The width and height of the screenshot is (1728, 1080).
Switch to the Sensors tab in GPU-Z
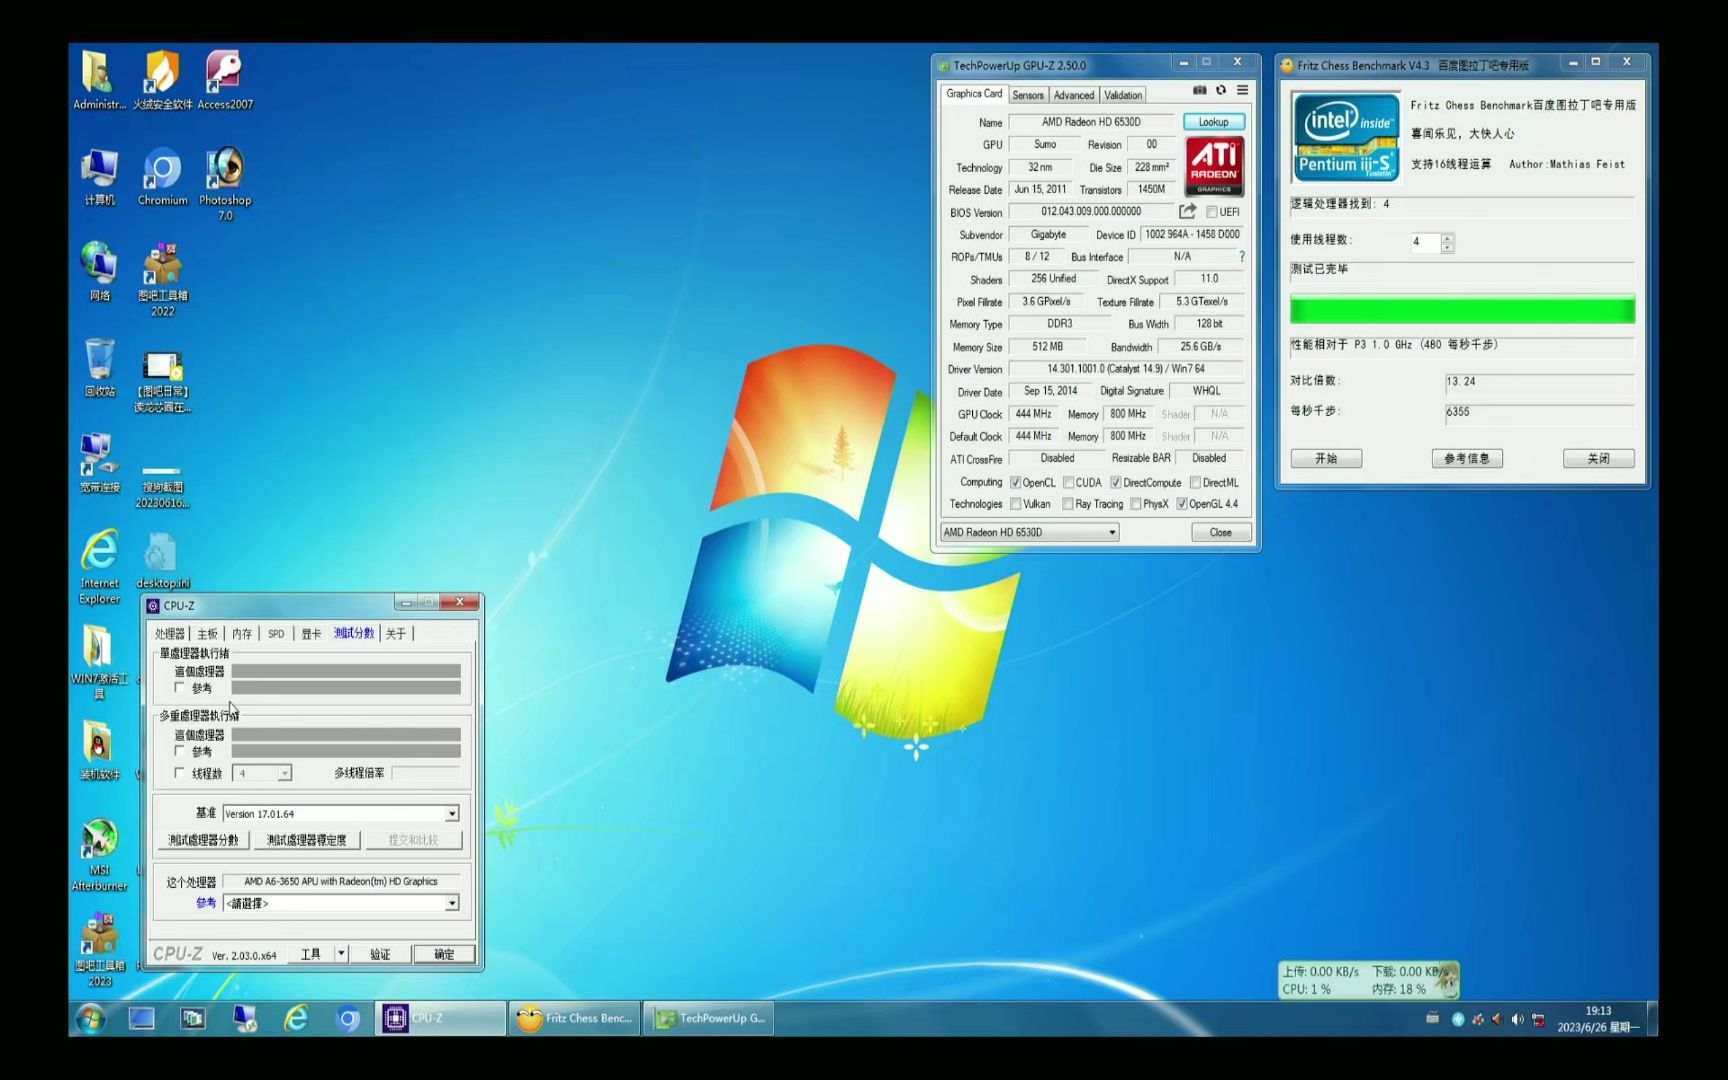[x=1027, y=95]
